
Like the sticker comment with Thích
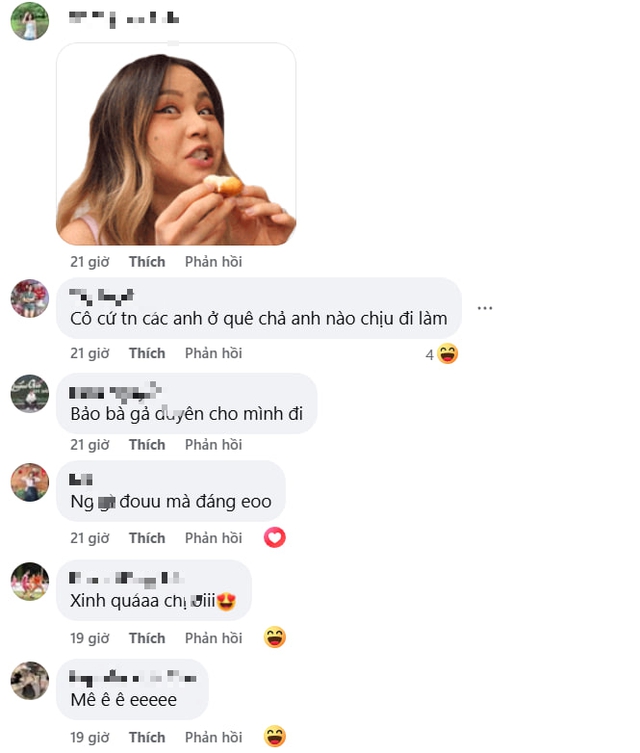(x=147, y=261)
